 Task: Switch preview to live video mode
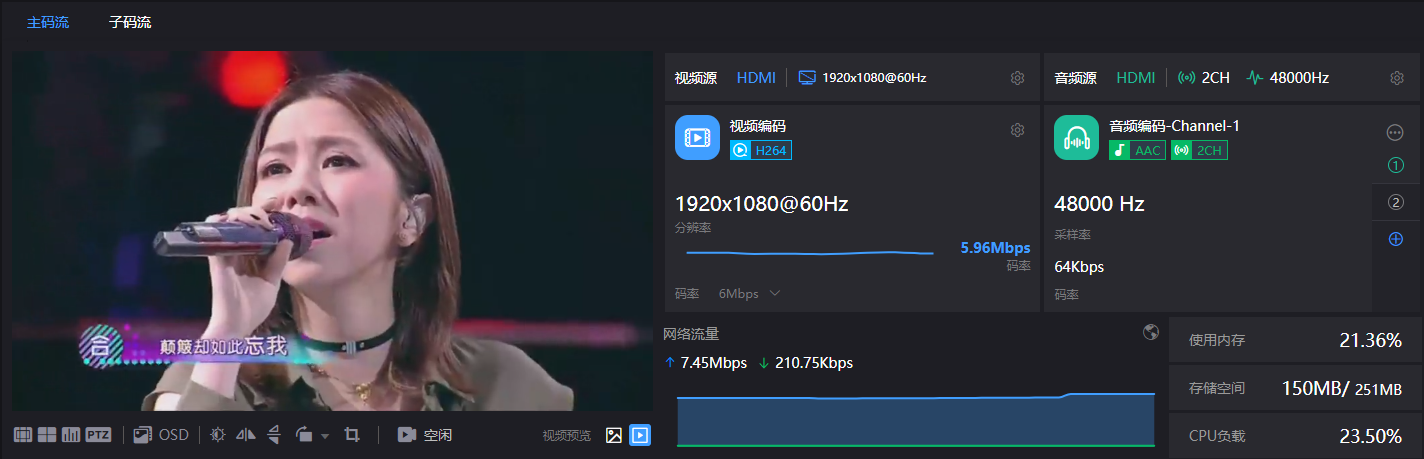(x=640, y=435)
